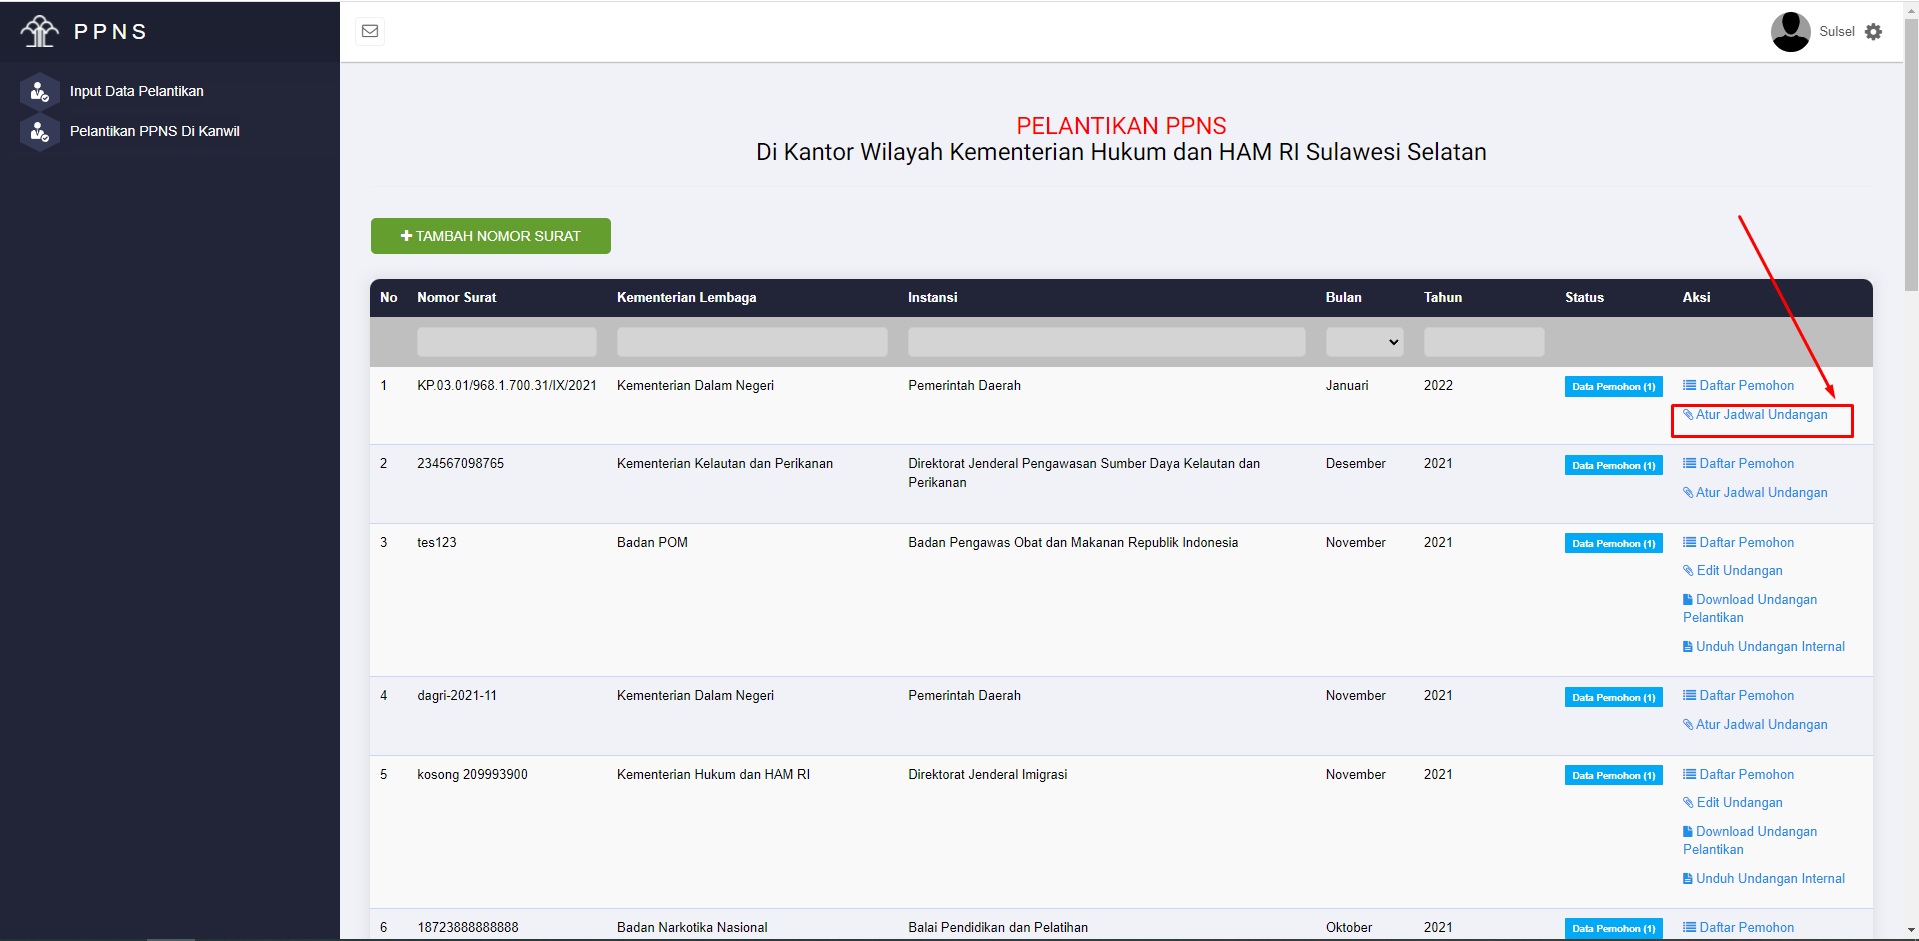Open Daftar Pemohon for 18723888888888 row

(1738, 927)
